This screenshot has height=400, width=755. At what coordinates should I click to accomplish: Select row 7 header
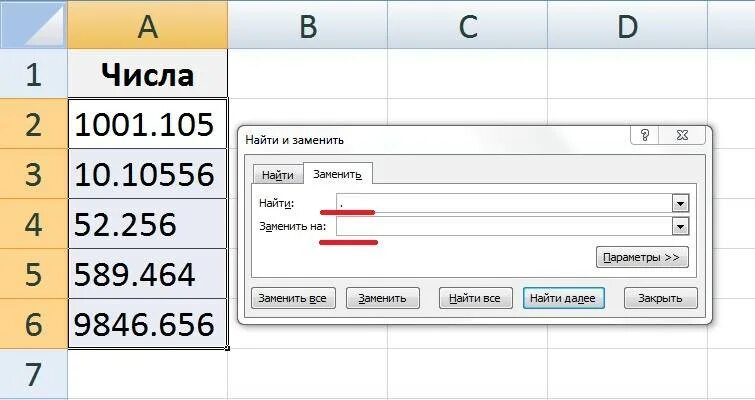pyautogui.click(x=33, y=374)
